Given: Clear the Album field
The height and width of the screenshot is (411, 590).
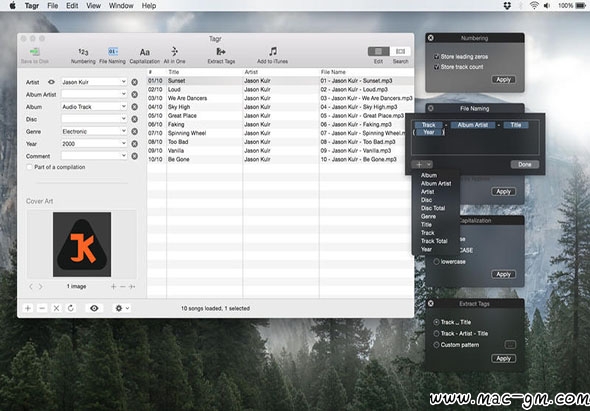Looking at the screenshot, I should tap(134, 107).
